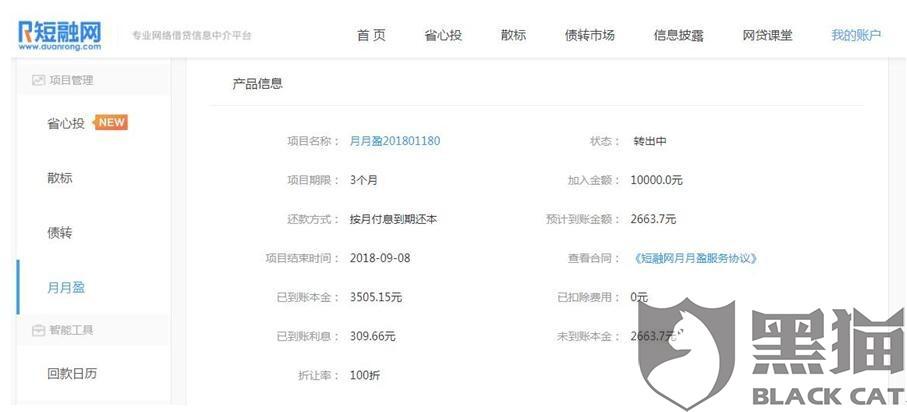Image resolution: width=907 pixels, height=412 pixels.
Task: Open project link 月月盈201801180
Action: [x=395, y=141]
